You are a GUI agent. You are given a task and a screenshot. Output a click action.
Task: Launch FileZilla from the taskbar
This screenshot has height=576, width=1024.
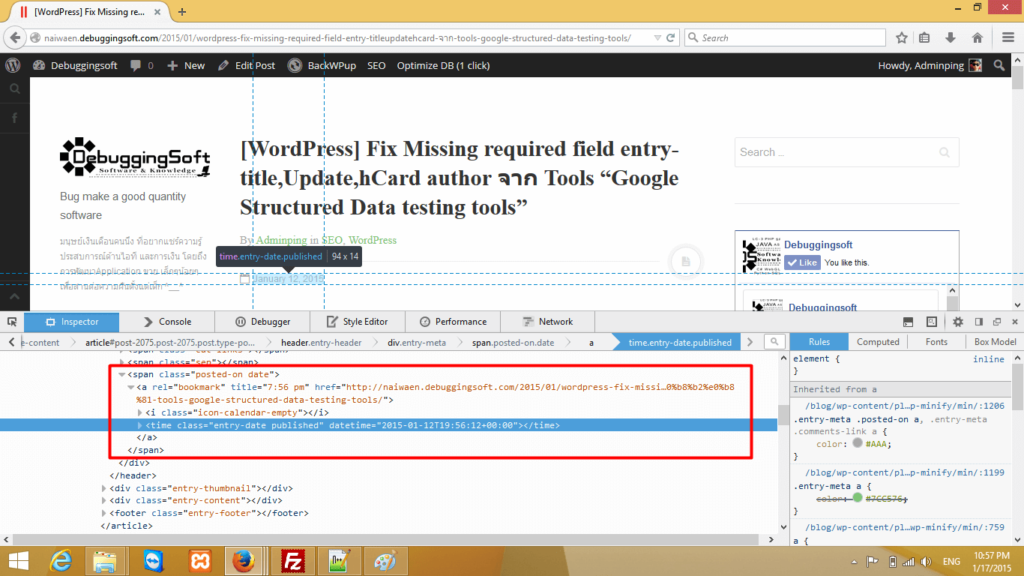(x=293, y=561)
